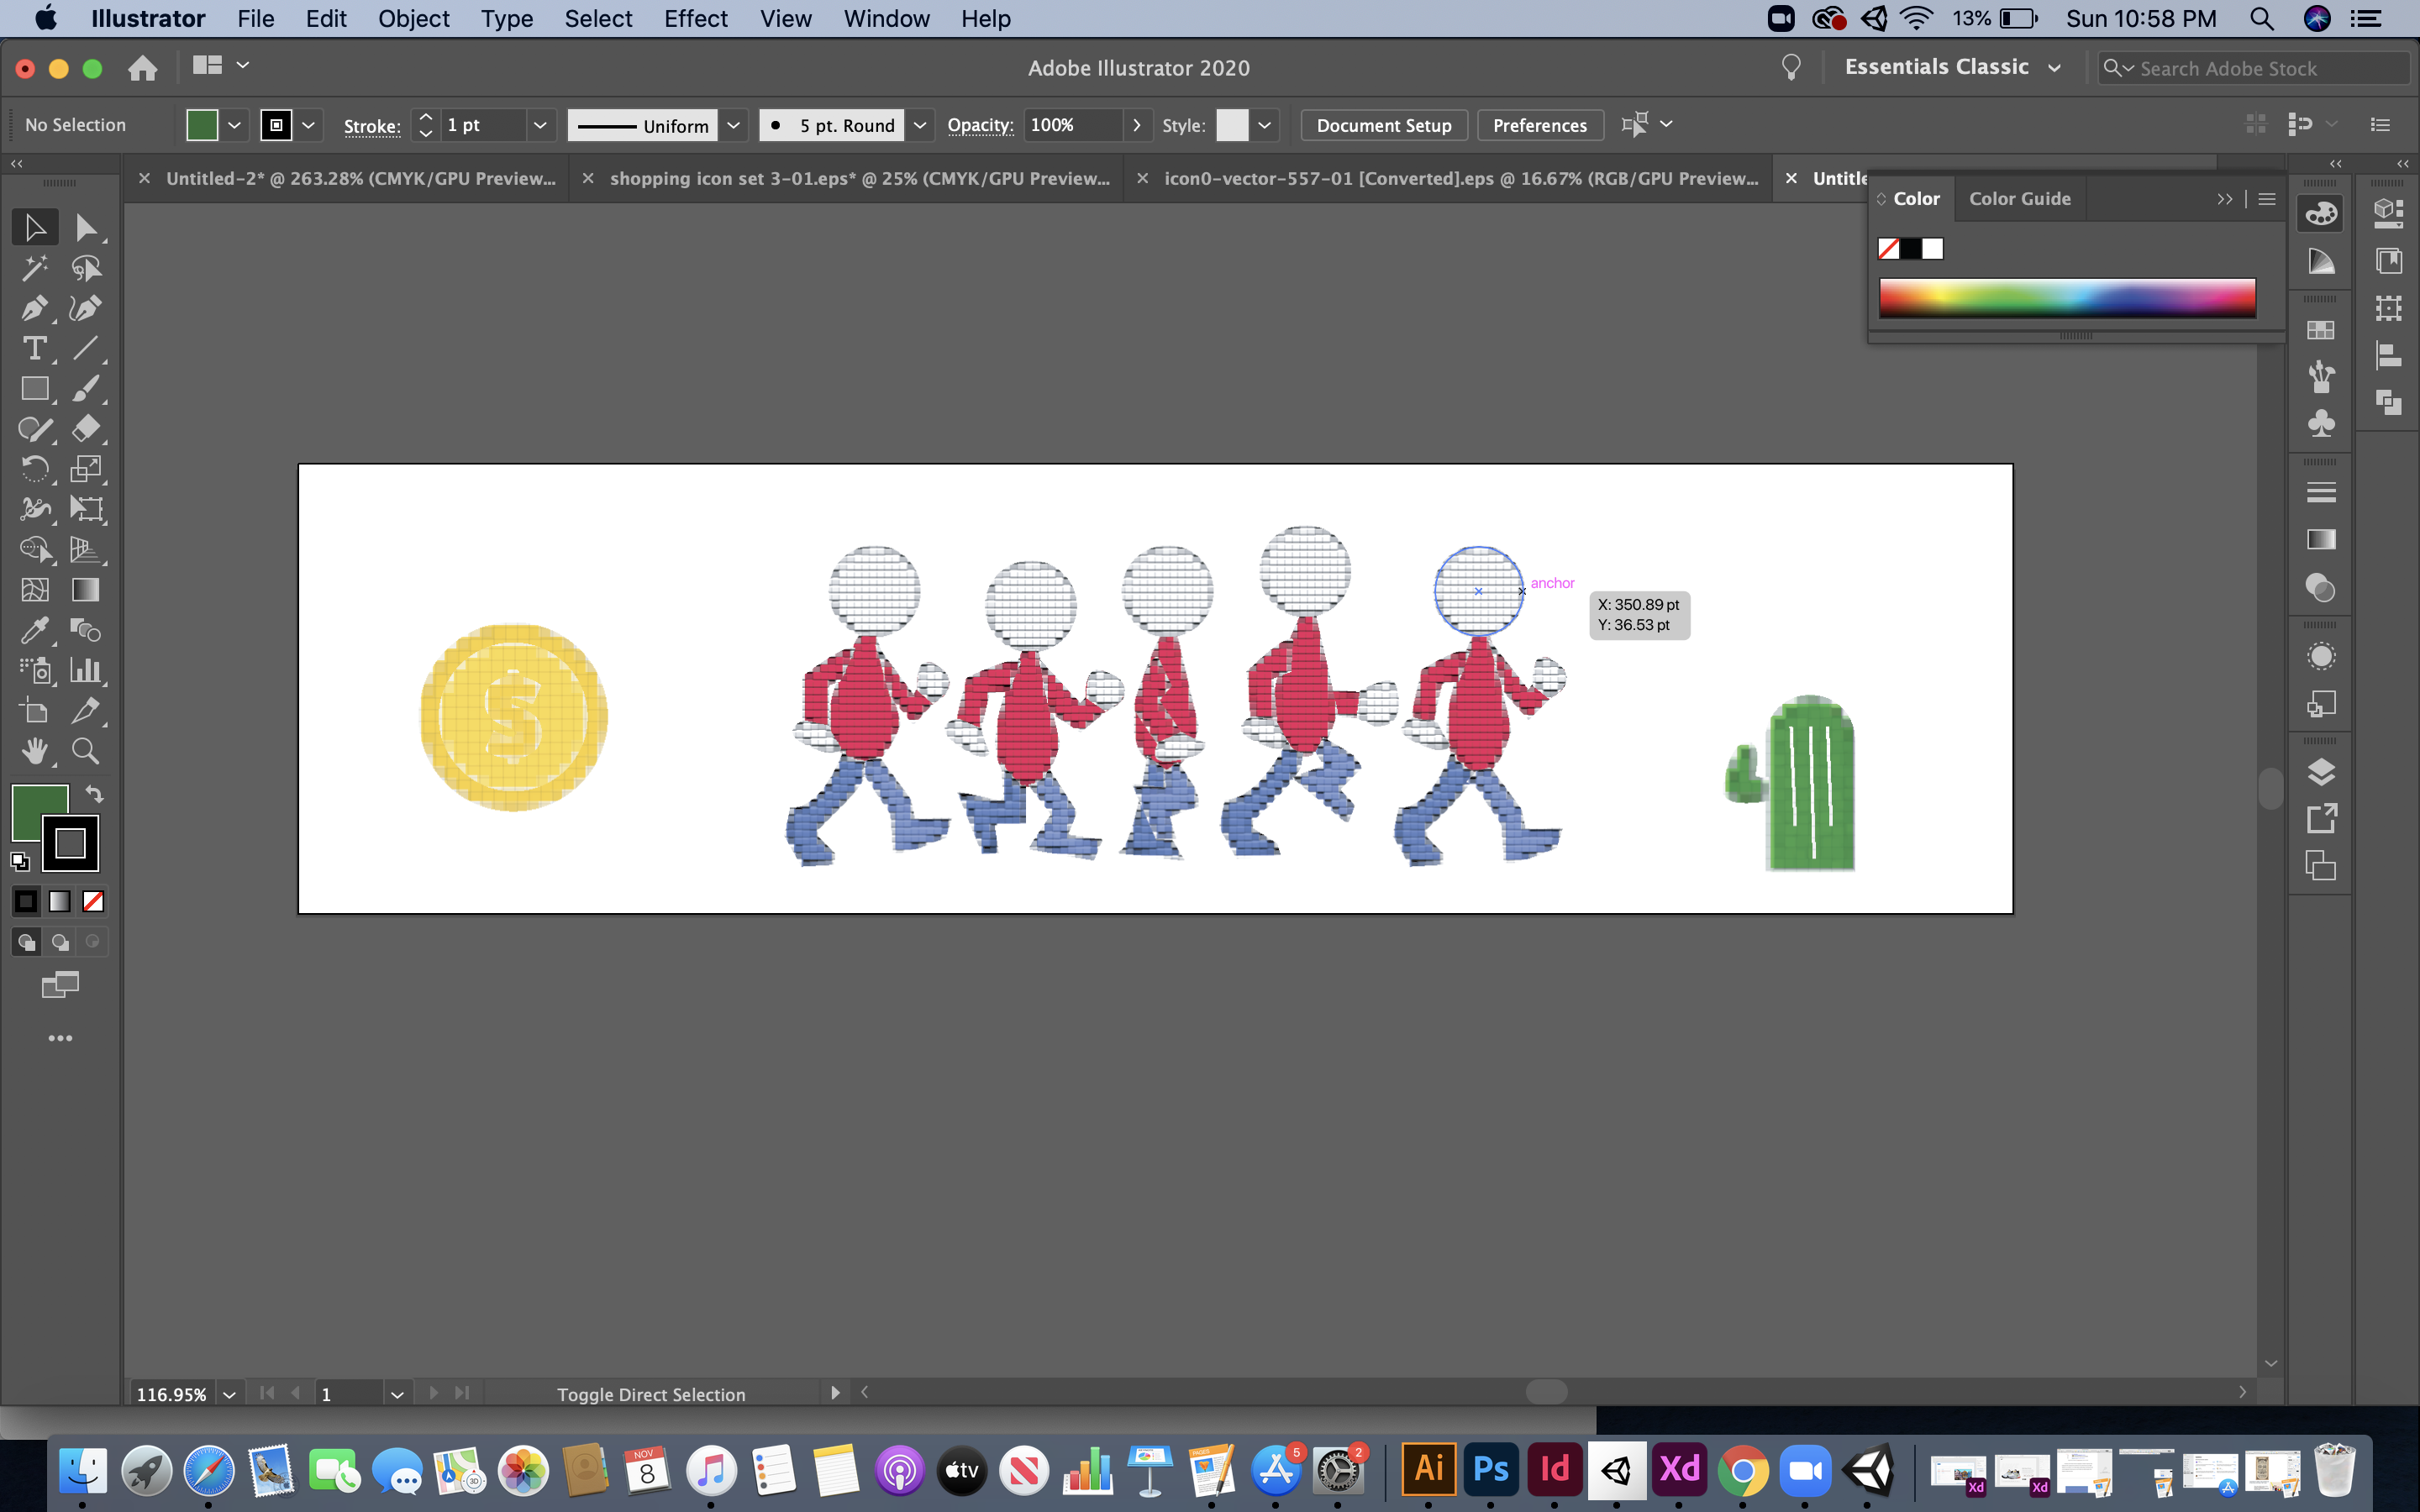Select the Type tool

point(34,348)
